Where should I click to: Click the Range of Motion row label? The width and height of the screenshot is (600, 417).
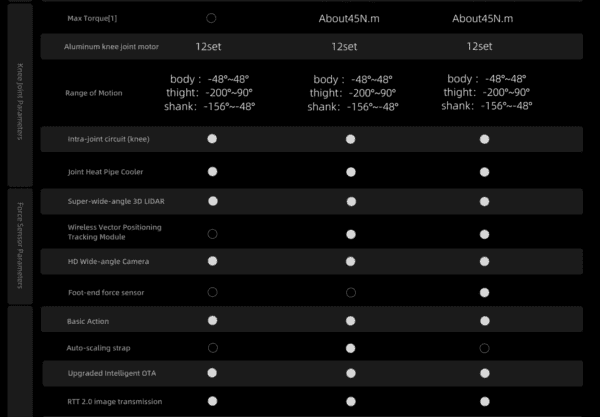96,92
